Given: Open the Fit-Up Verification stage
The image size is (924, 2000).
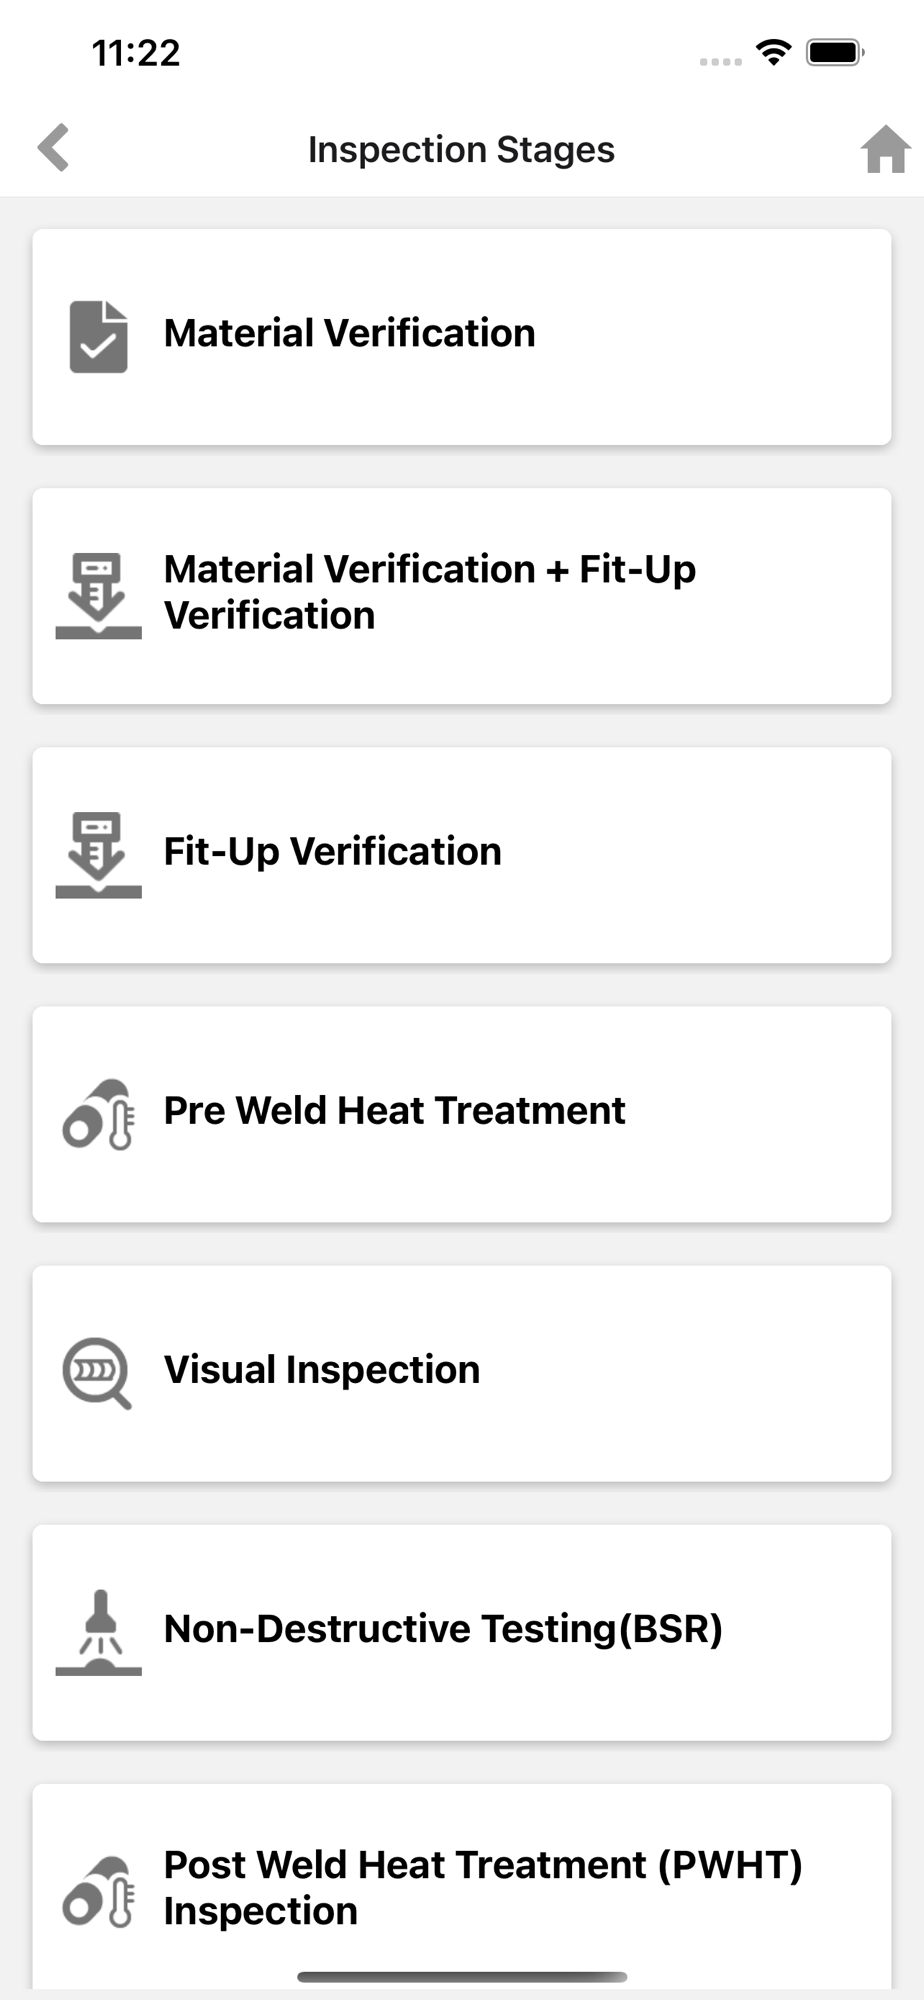Looking at the screenshot, I should [333, 852].
